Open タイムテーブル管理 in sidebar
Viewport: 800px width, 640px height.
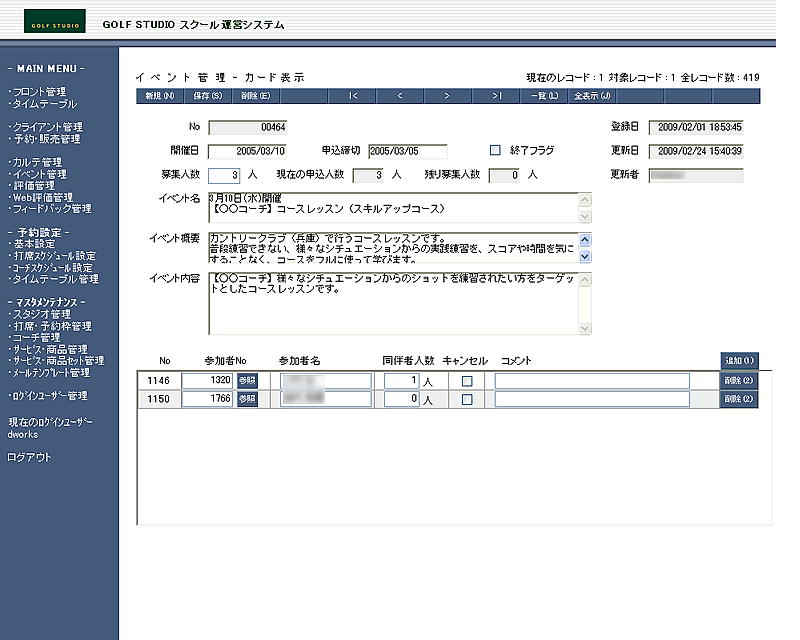tap(55, 279)
